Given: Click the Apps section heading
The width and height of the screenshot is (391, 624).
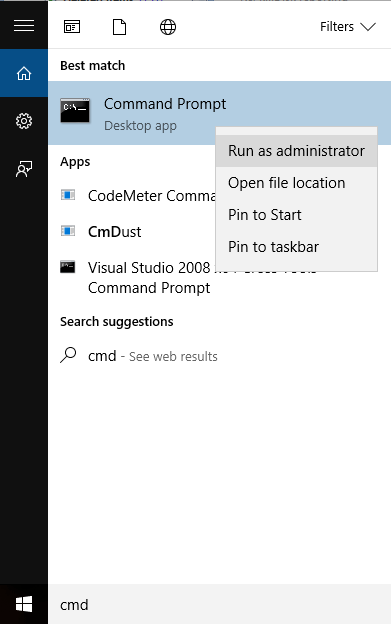Looking at the screenshot, I should [75, 162].
